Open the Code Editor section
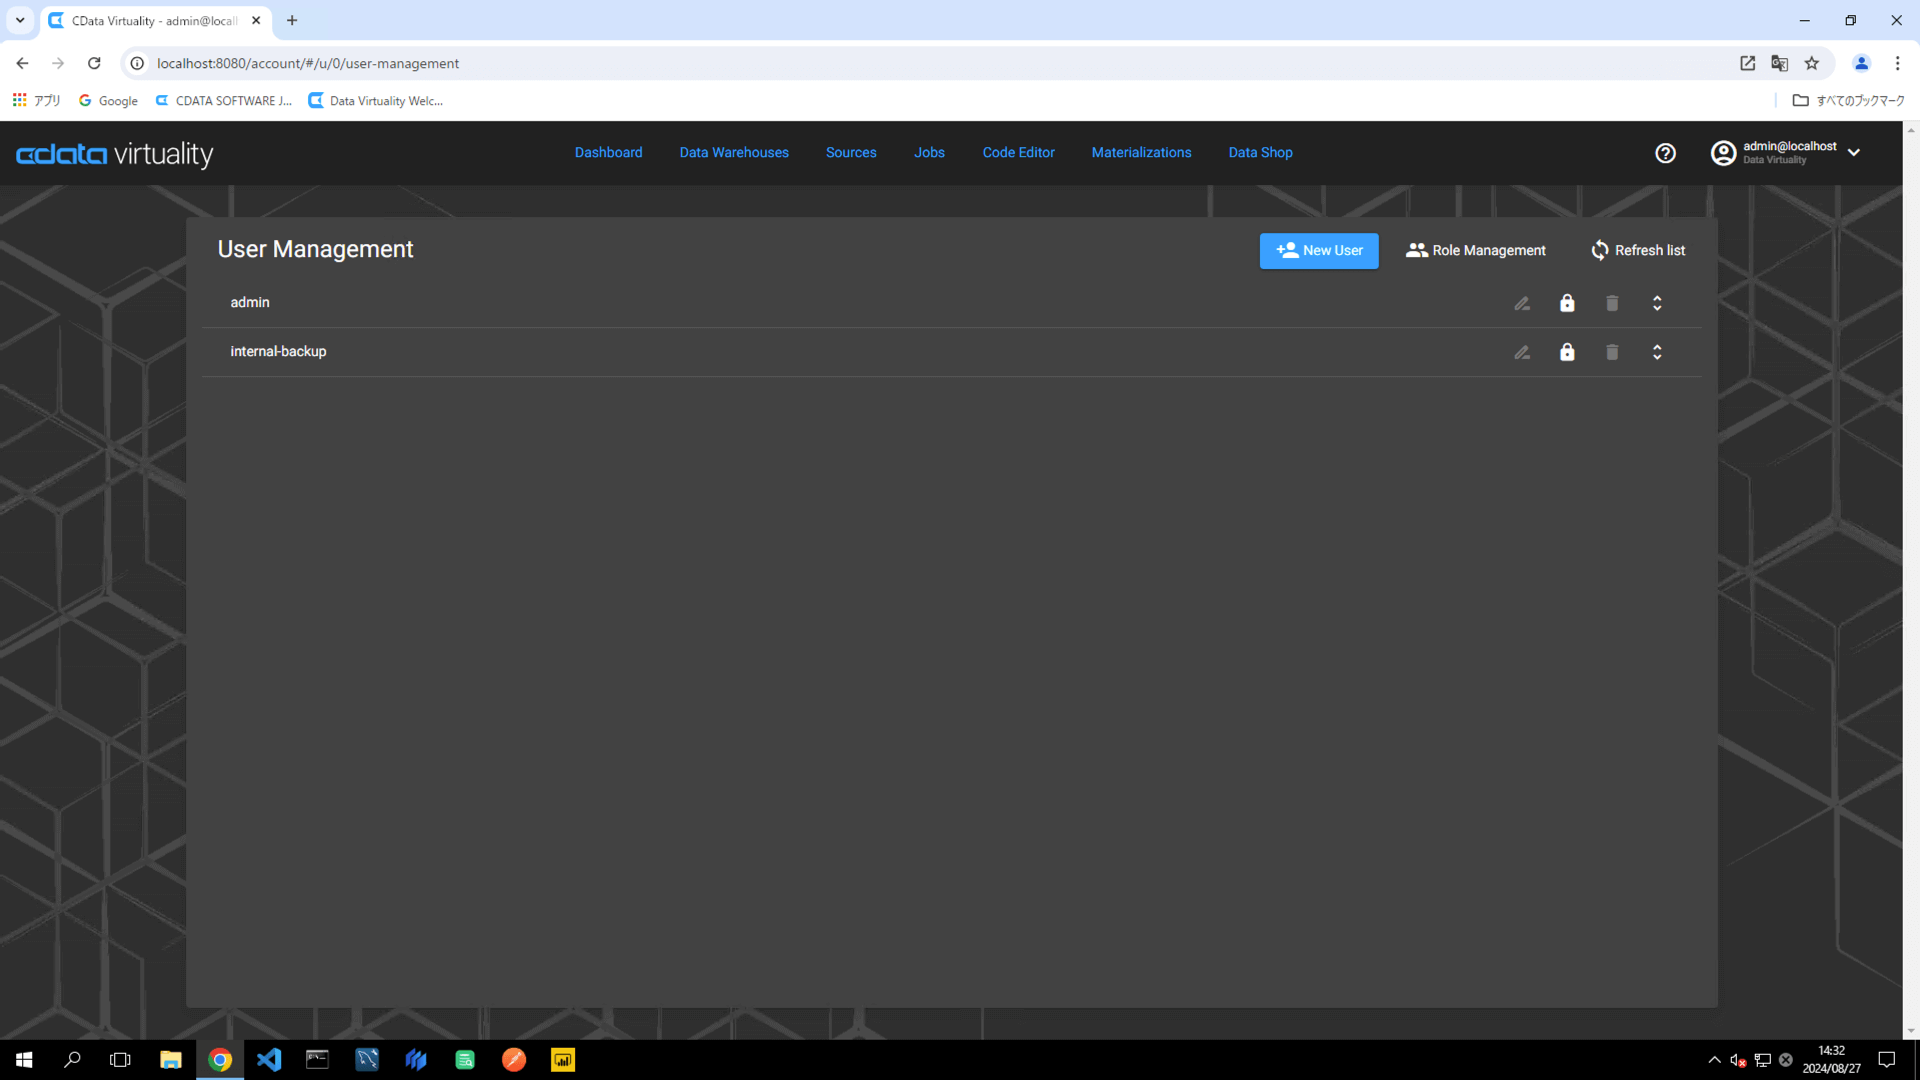This screenshot has width=1920, height=1080. 1018,153
